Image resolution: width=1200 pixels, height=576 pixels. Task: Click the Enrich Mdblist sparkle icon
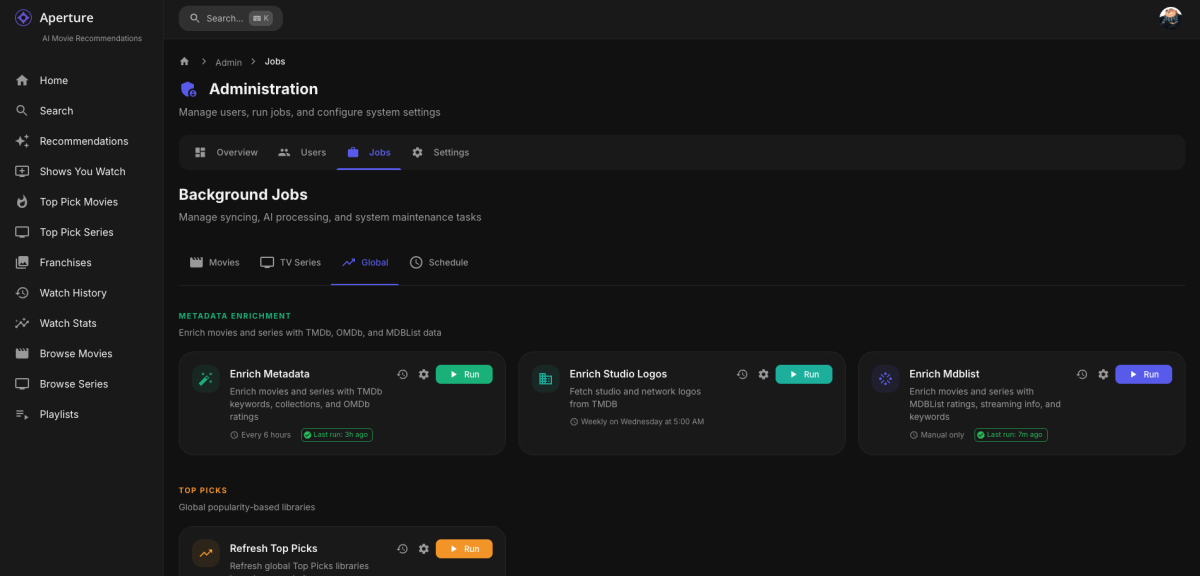point(885,379)
